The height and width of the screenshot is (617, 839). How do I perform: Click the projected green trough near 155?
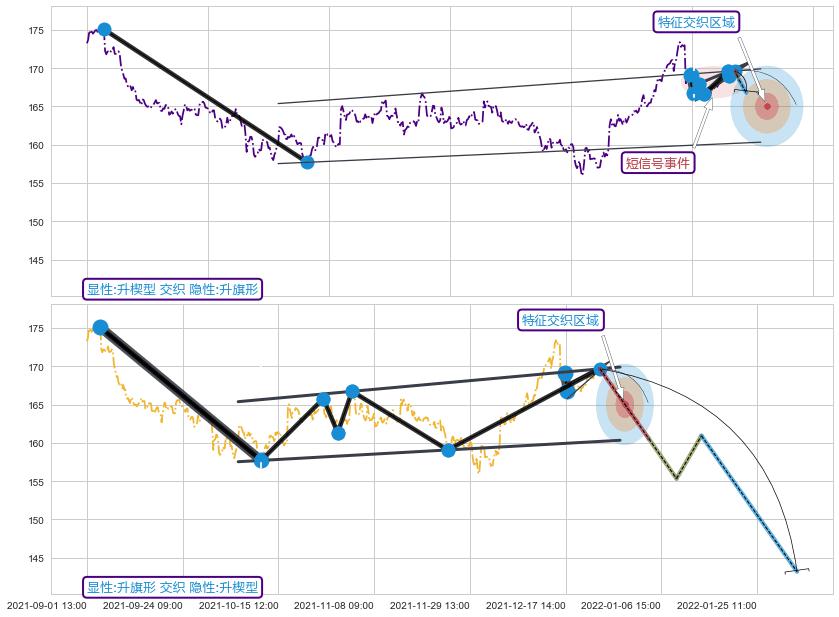point(677,478)
